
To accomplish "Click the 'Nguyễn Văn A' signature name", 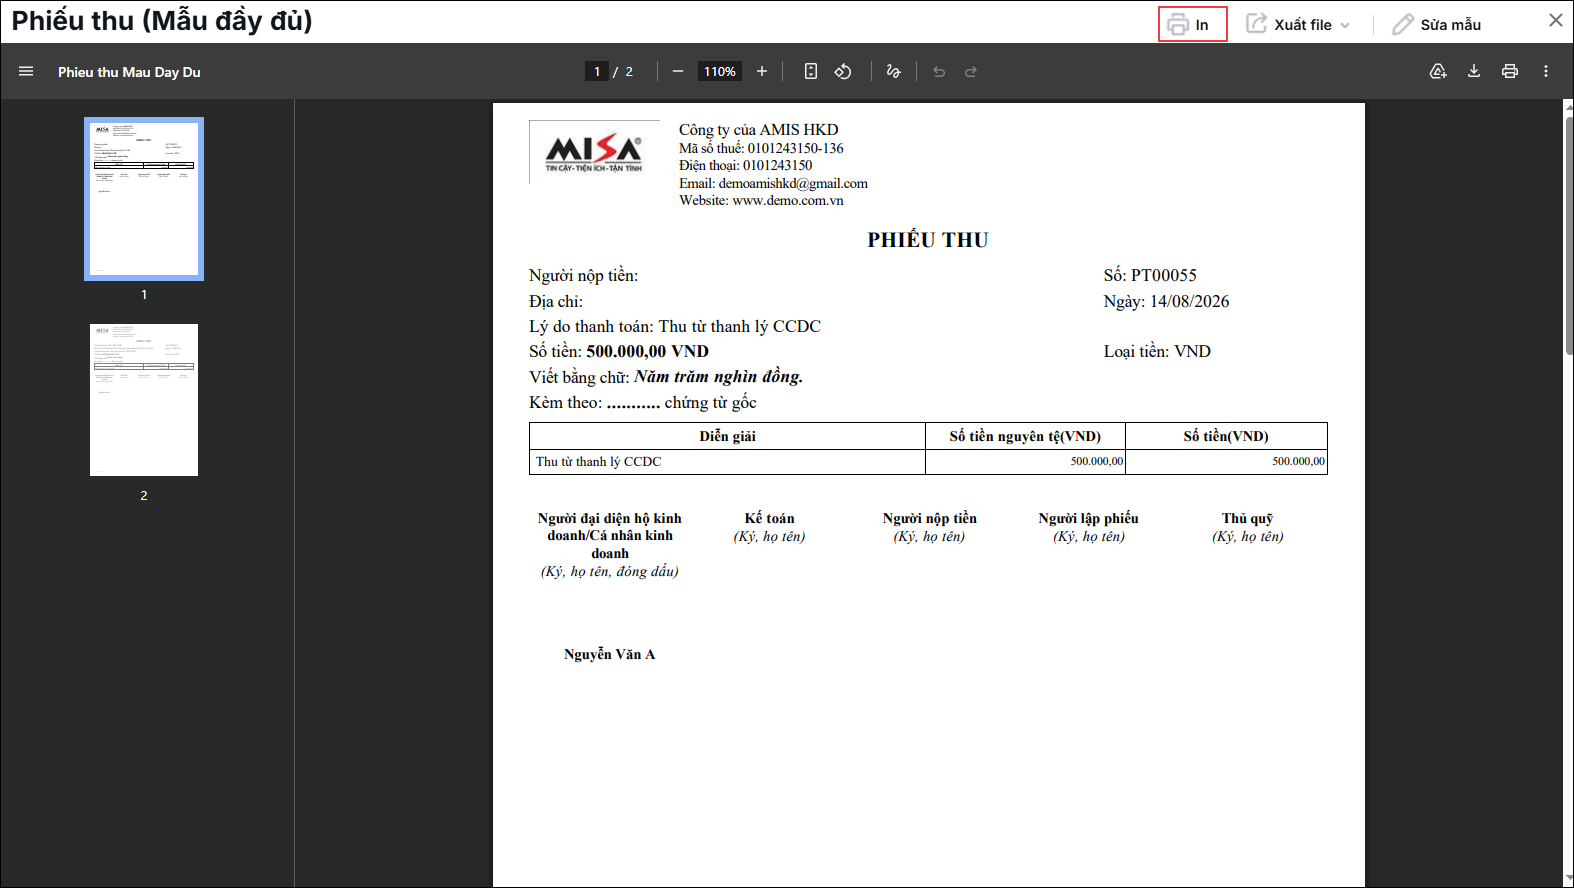I will pyautogui.click(x=609, y=654).
